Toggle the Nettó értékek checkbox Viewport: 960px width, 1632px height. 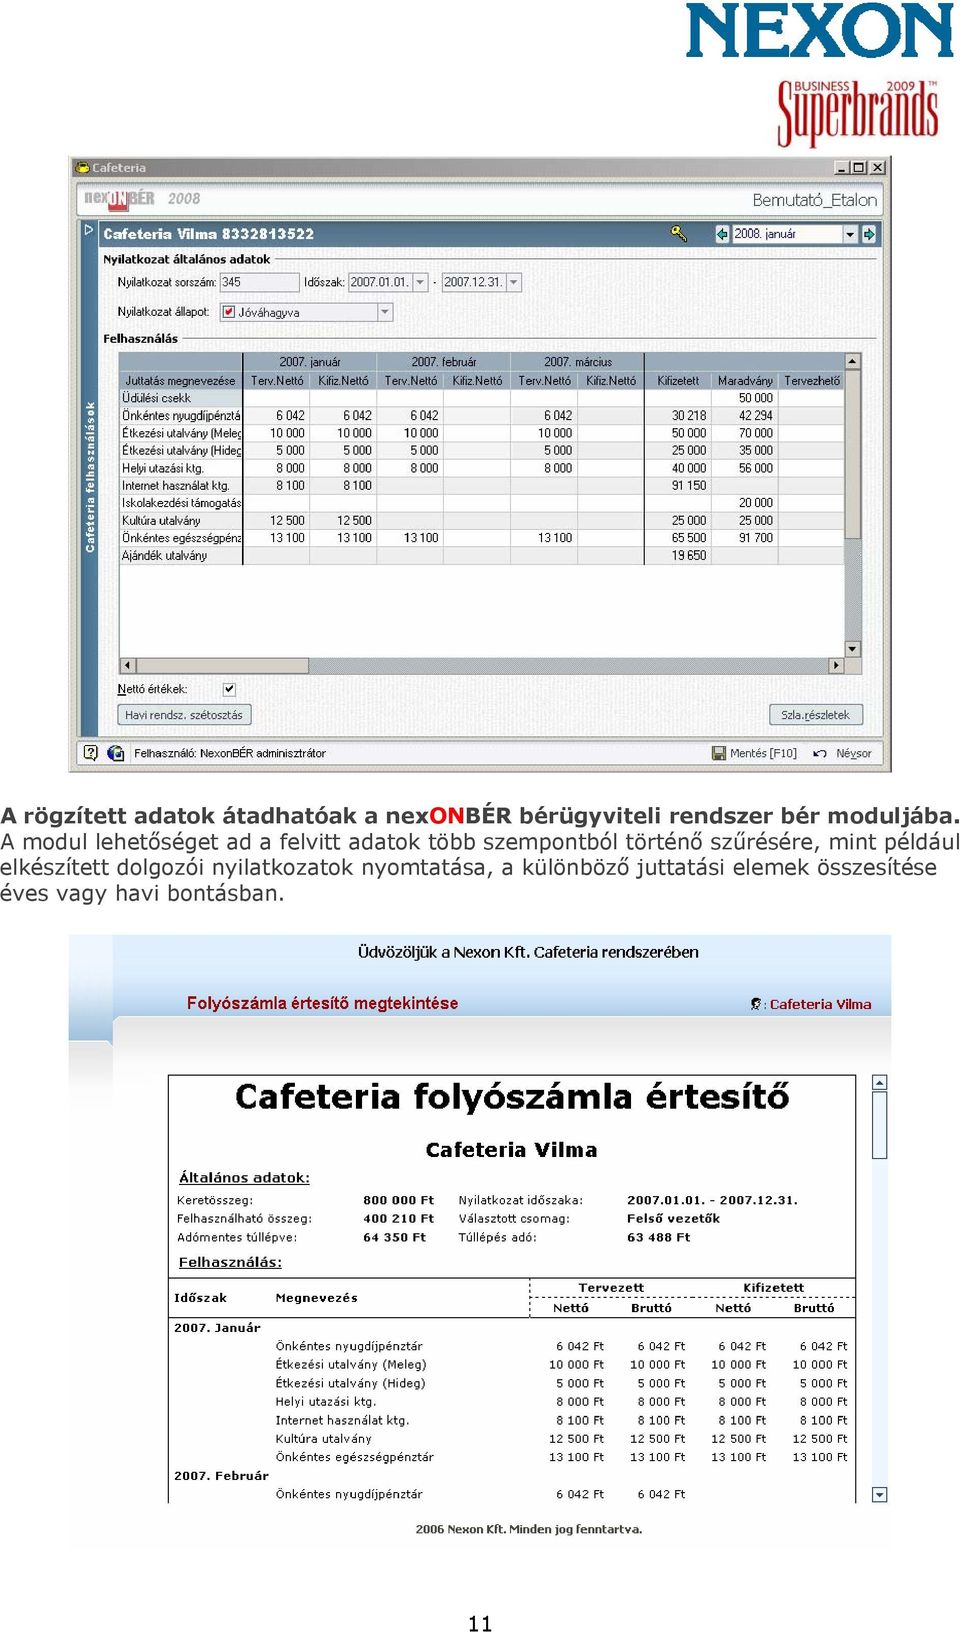pos(229,689)
